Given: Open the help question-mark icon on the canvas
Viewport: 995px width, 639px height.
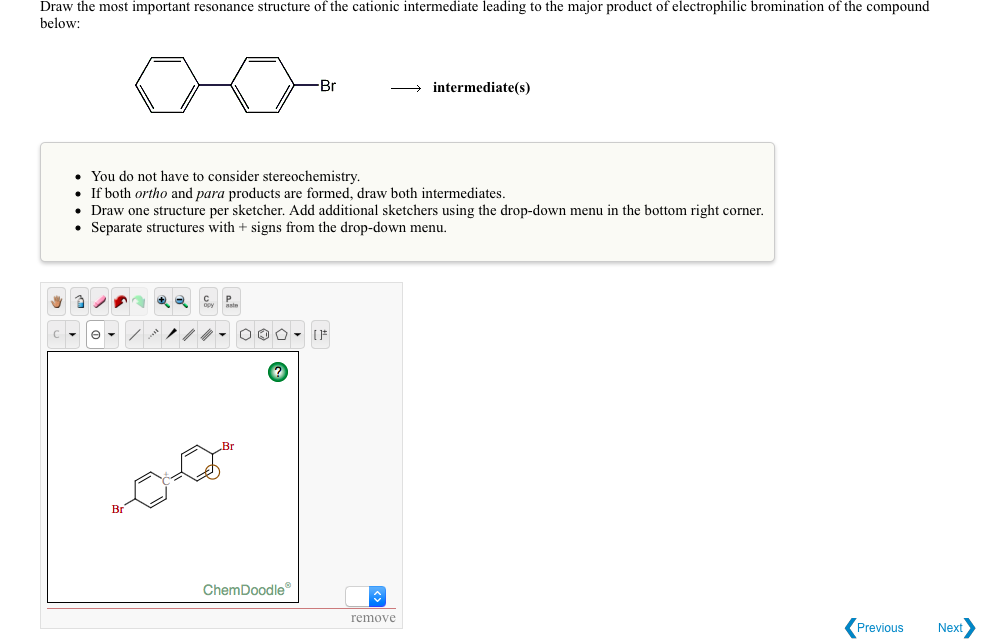Looking at the screenshot, I should coord(277,372).
